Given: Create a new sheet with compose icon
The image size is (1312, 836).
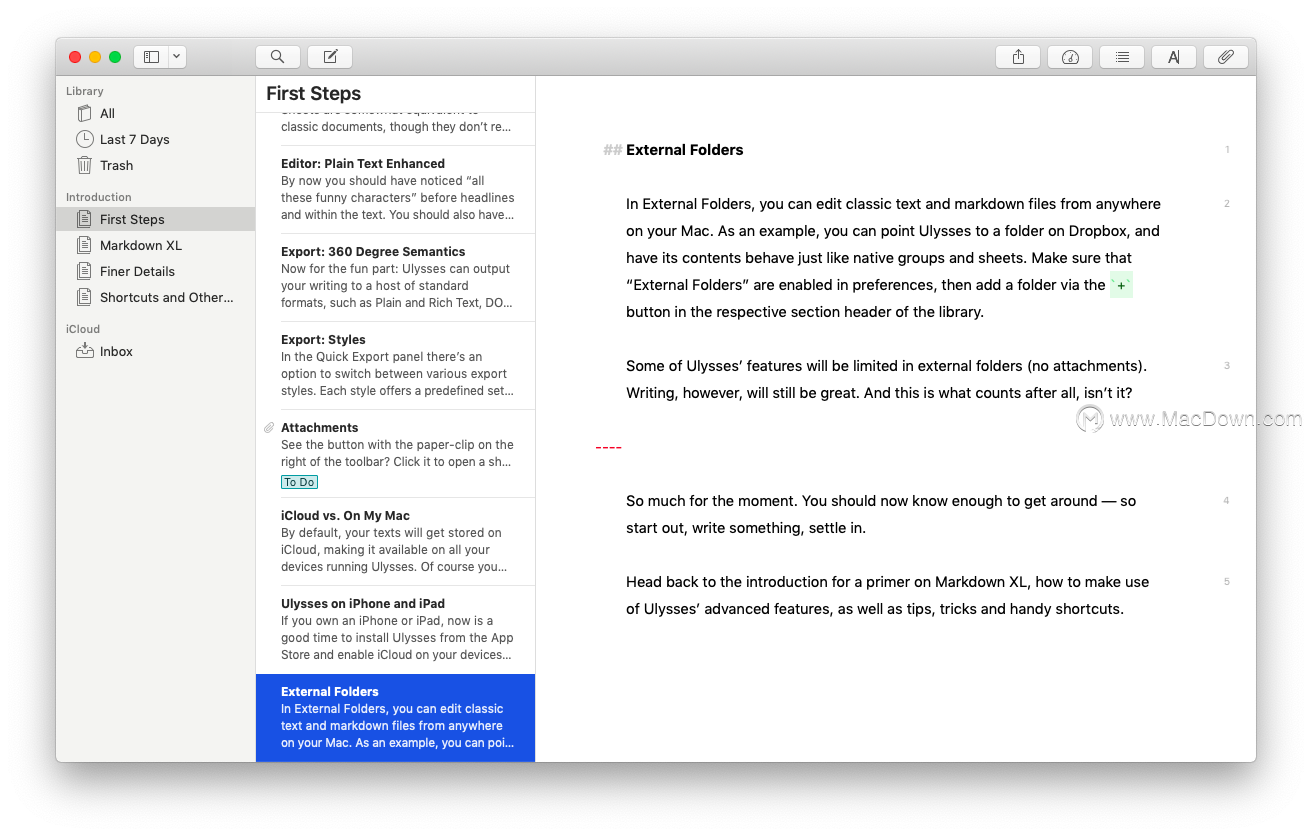Looking at the screenshot, I should coord(330,57).
